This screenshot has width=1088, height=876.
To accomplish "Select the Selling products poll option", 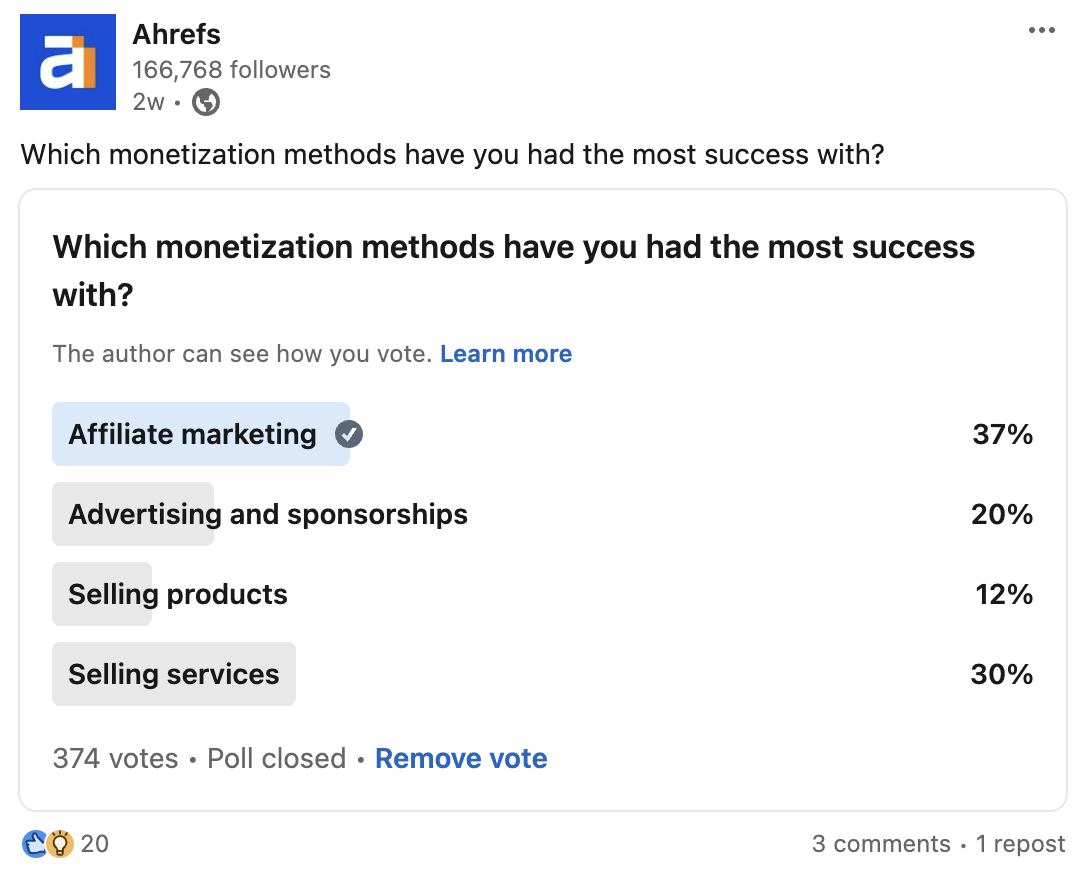I will 177,594.
